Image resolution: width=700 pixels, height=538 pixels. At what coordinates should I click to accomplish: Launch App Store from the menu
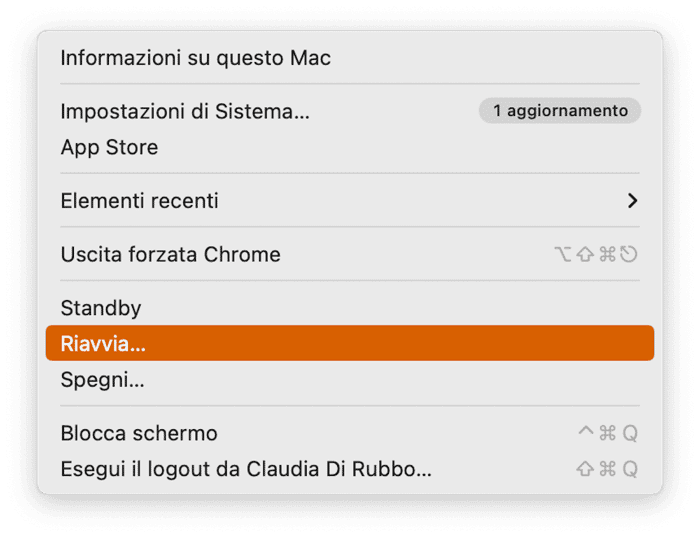coord(350,147)
